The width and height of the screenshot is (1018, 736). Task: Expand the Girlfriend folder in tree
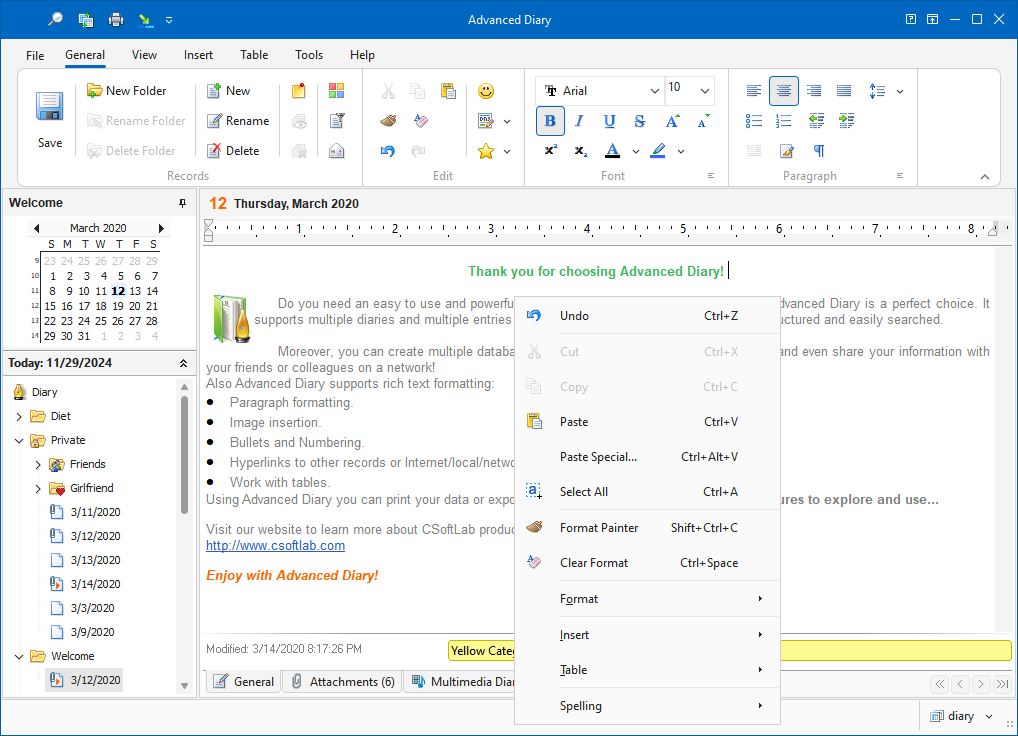pos(38,488)
